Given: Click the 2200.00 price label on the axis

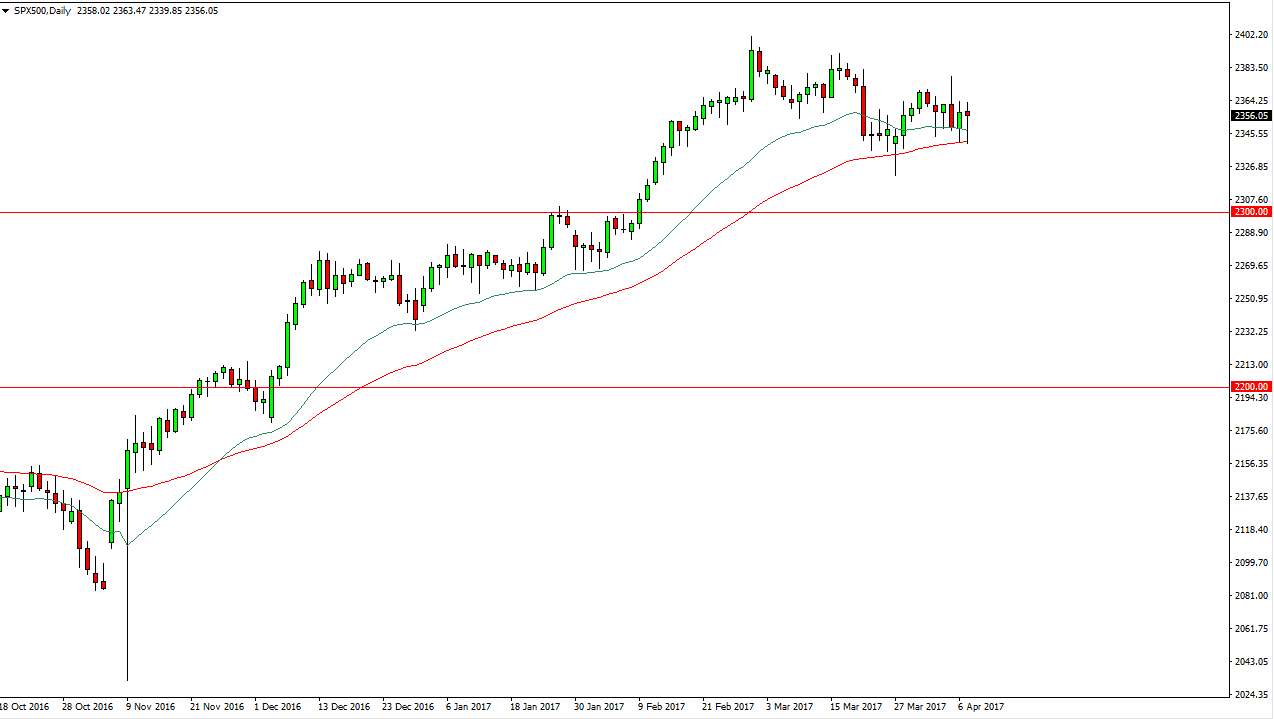Looking at the screenshot, I should point(1251,386).
